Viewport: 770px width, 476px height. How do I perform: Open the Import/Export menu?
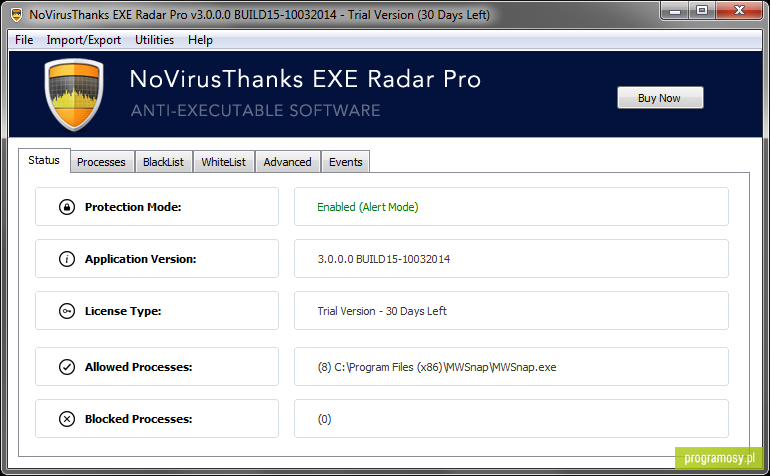(x=83, y=40)
